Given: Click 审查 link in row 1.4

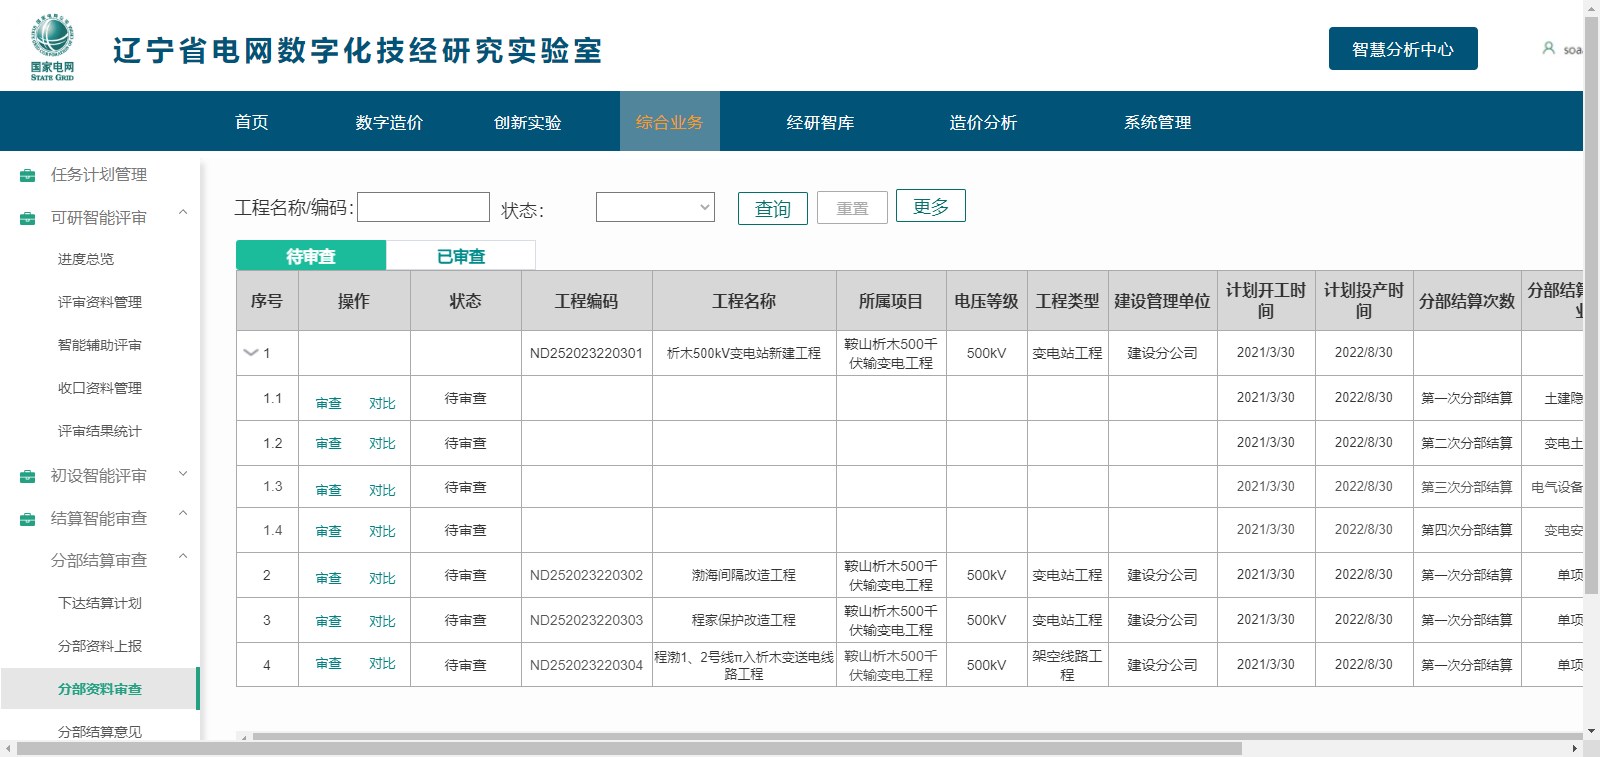Looking at the screenshot, I should coord(329,531).
